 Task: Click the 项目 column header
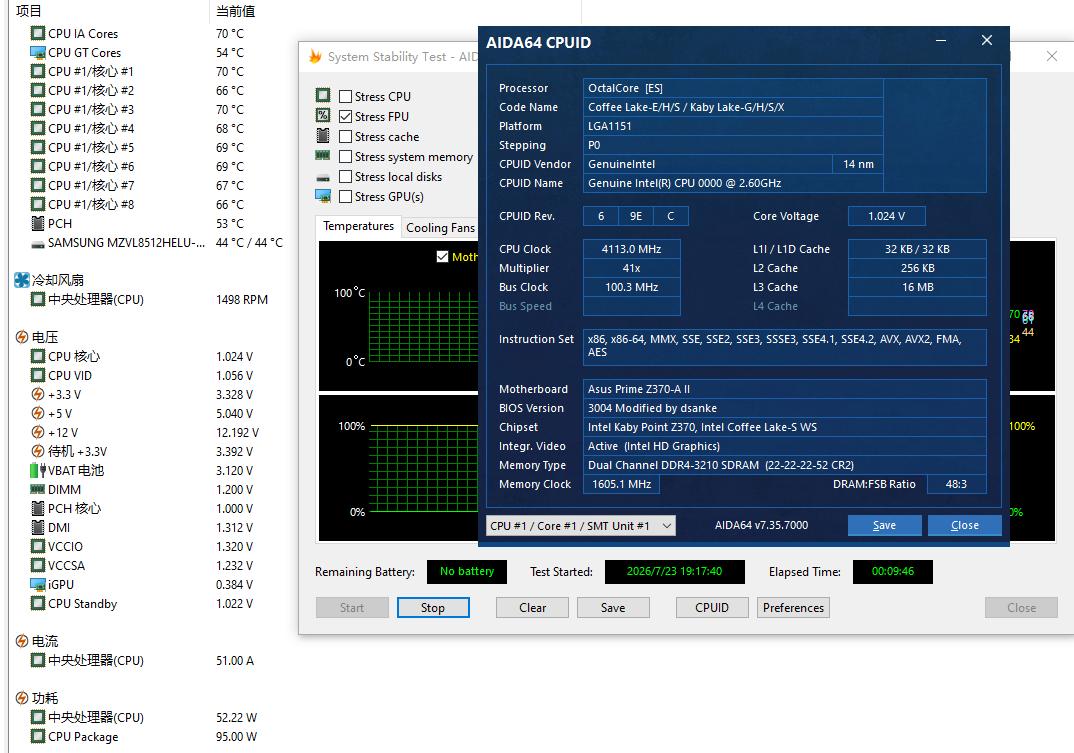click(29, 11)
